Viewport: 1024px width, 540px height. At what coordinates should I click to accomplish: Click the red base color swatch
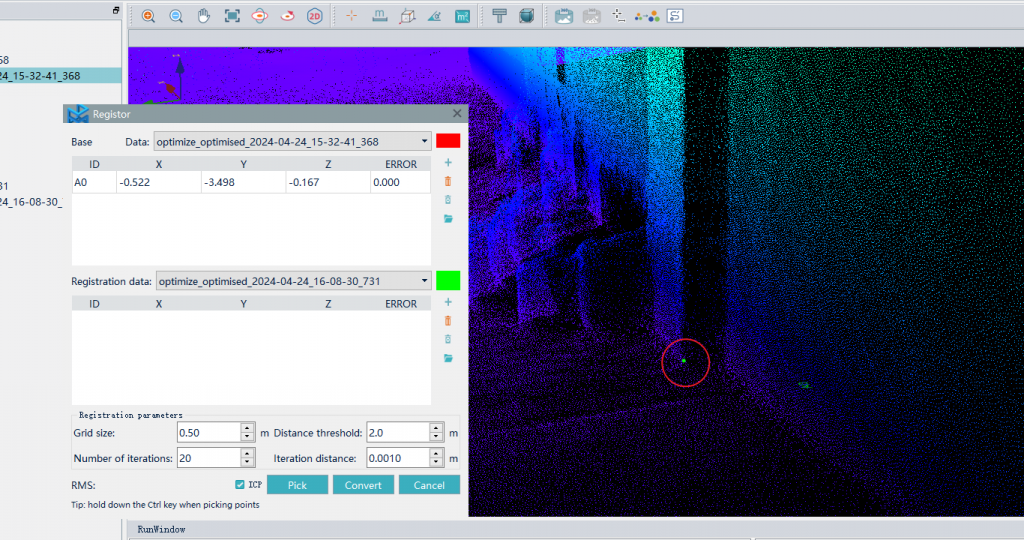point(448,142)
